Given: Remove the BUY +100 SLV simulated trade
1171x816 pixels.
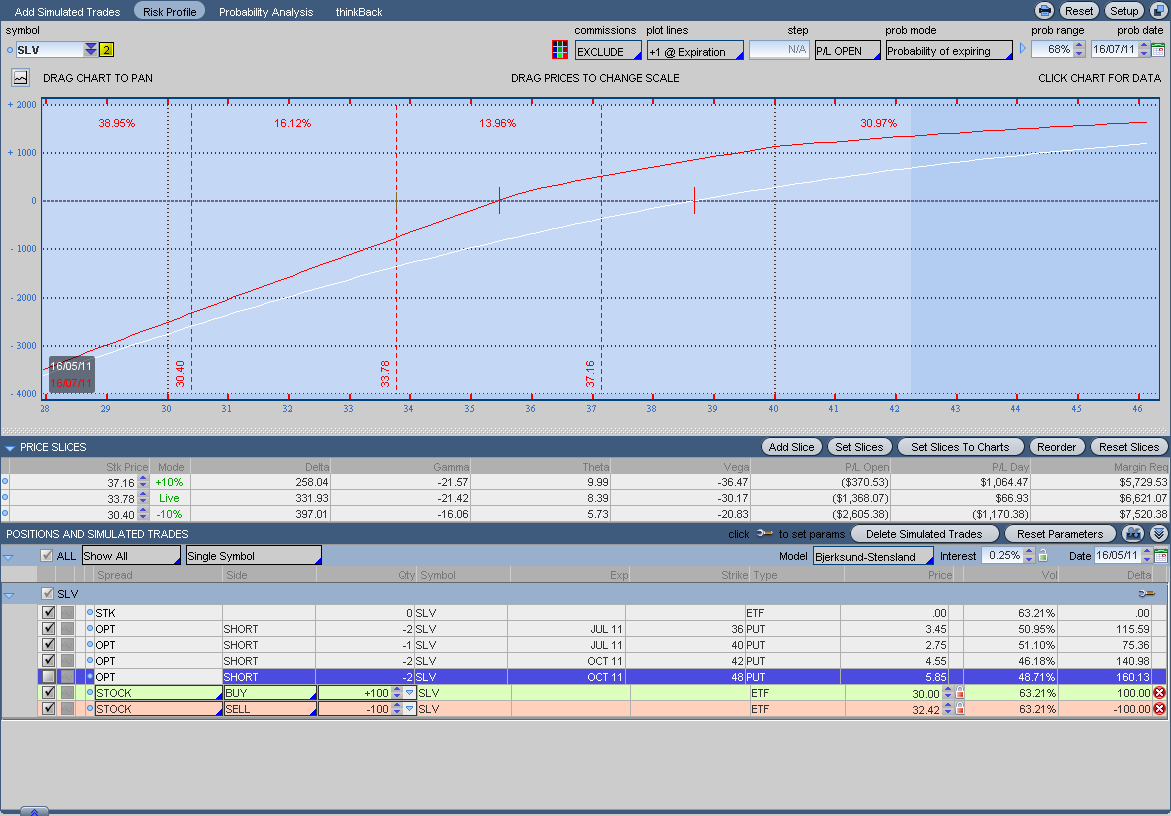Looking at the screenshot, I should click(1159, 693).
